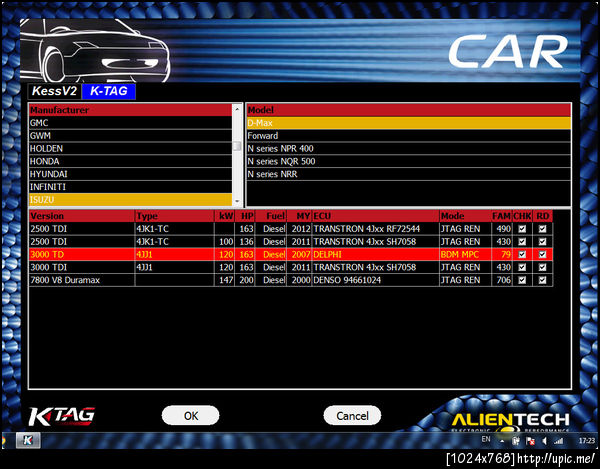Toggle RD checkbox for DELPHI row
Viewport: 600px width, 469px height.
[x=542, y=254]
